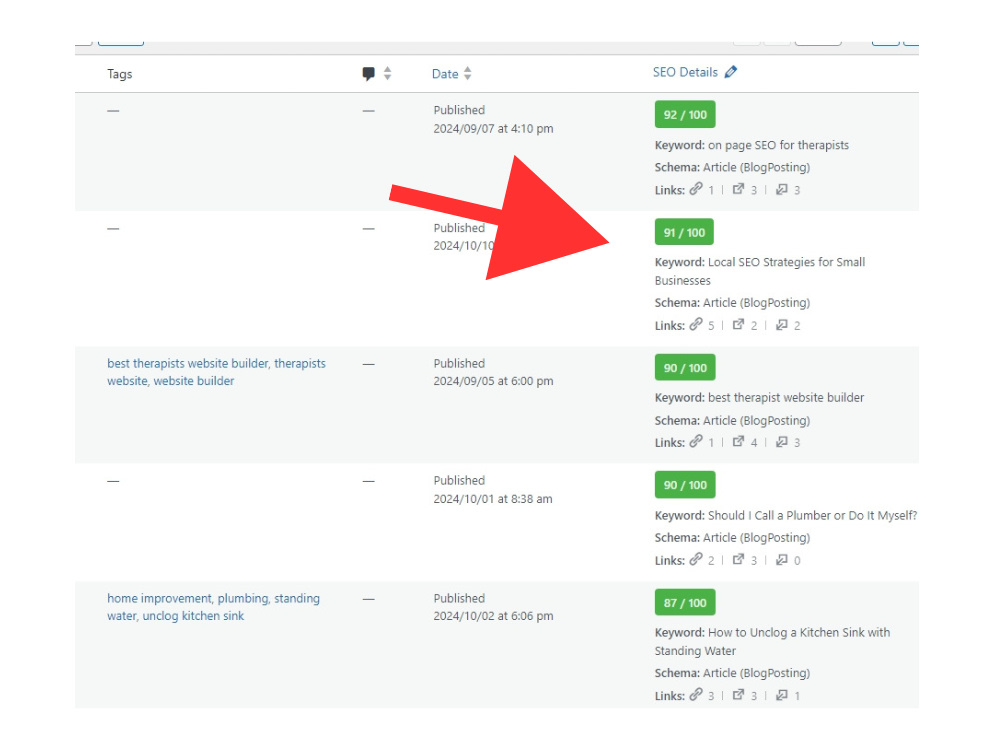
Task: Click the date '2024/10/02 at 6:06 pm'
Action: (493, 616)
